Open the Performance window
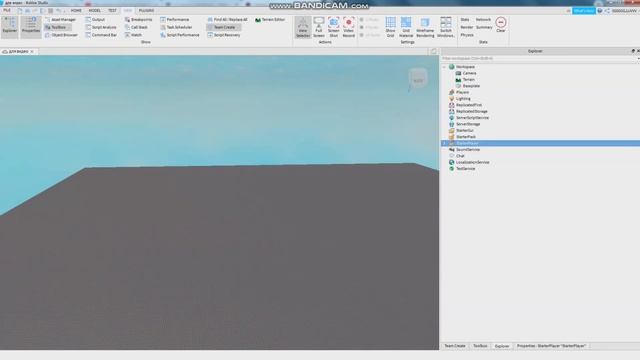 pyautogui.click(x=175, y=20)
